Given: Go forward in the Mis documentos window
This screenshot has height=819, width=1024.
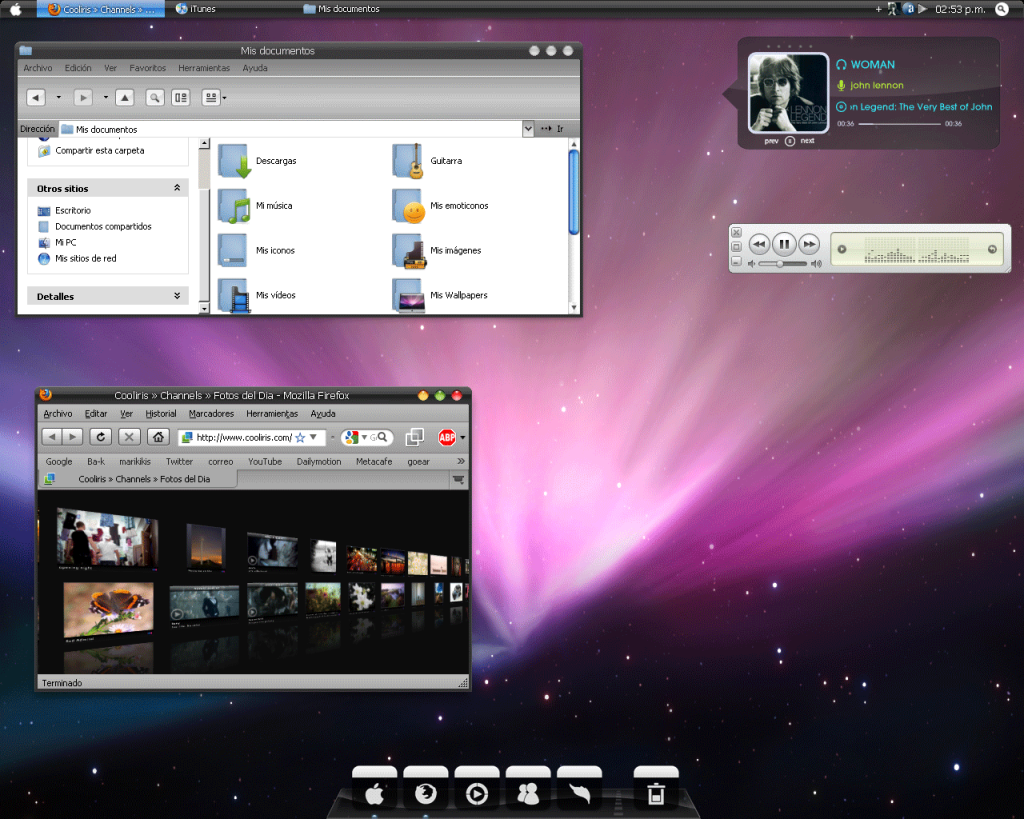Looking at the screenshot, I should (x=83, y=97).
